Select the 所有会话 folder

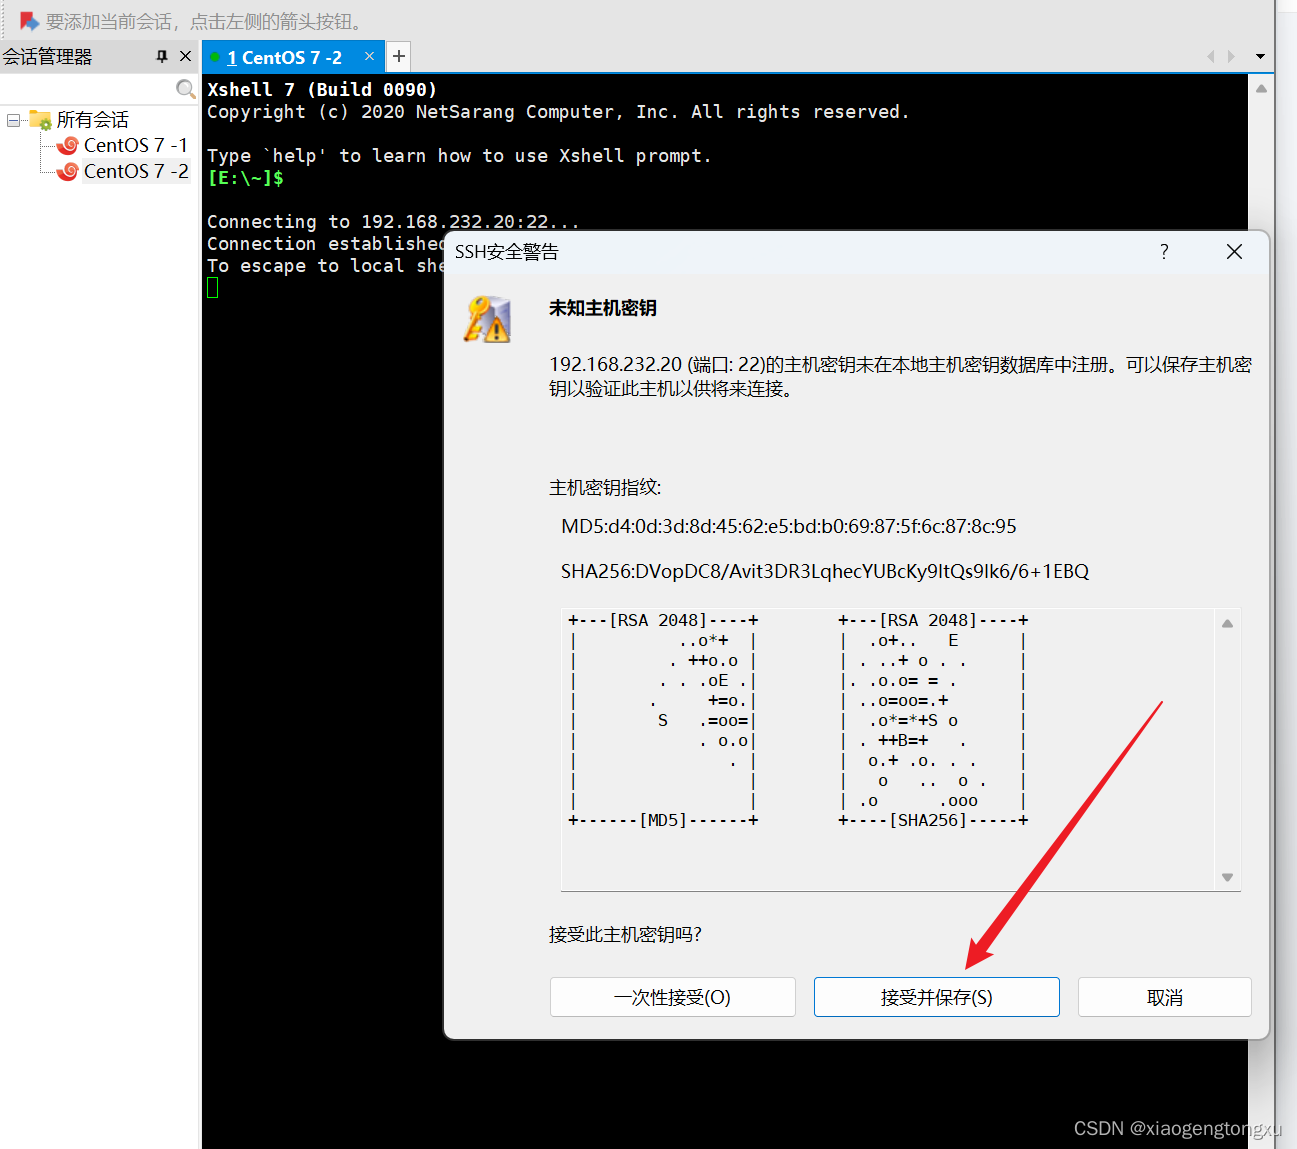click(x=92, y=120)
